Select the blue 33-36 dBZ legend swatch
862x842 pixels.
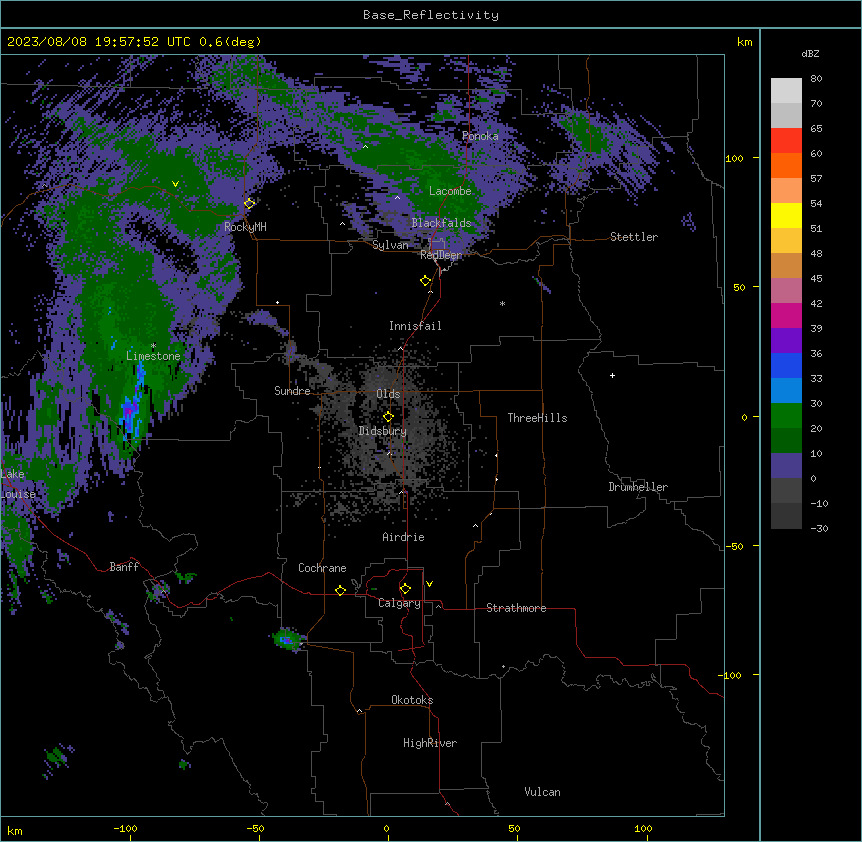[786, 365]
